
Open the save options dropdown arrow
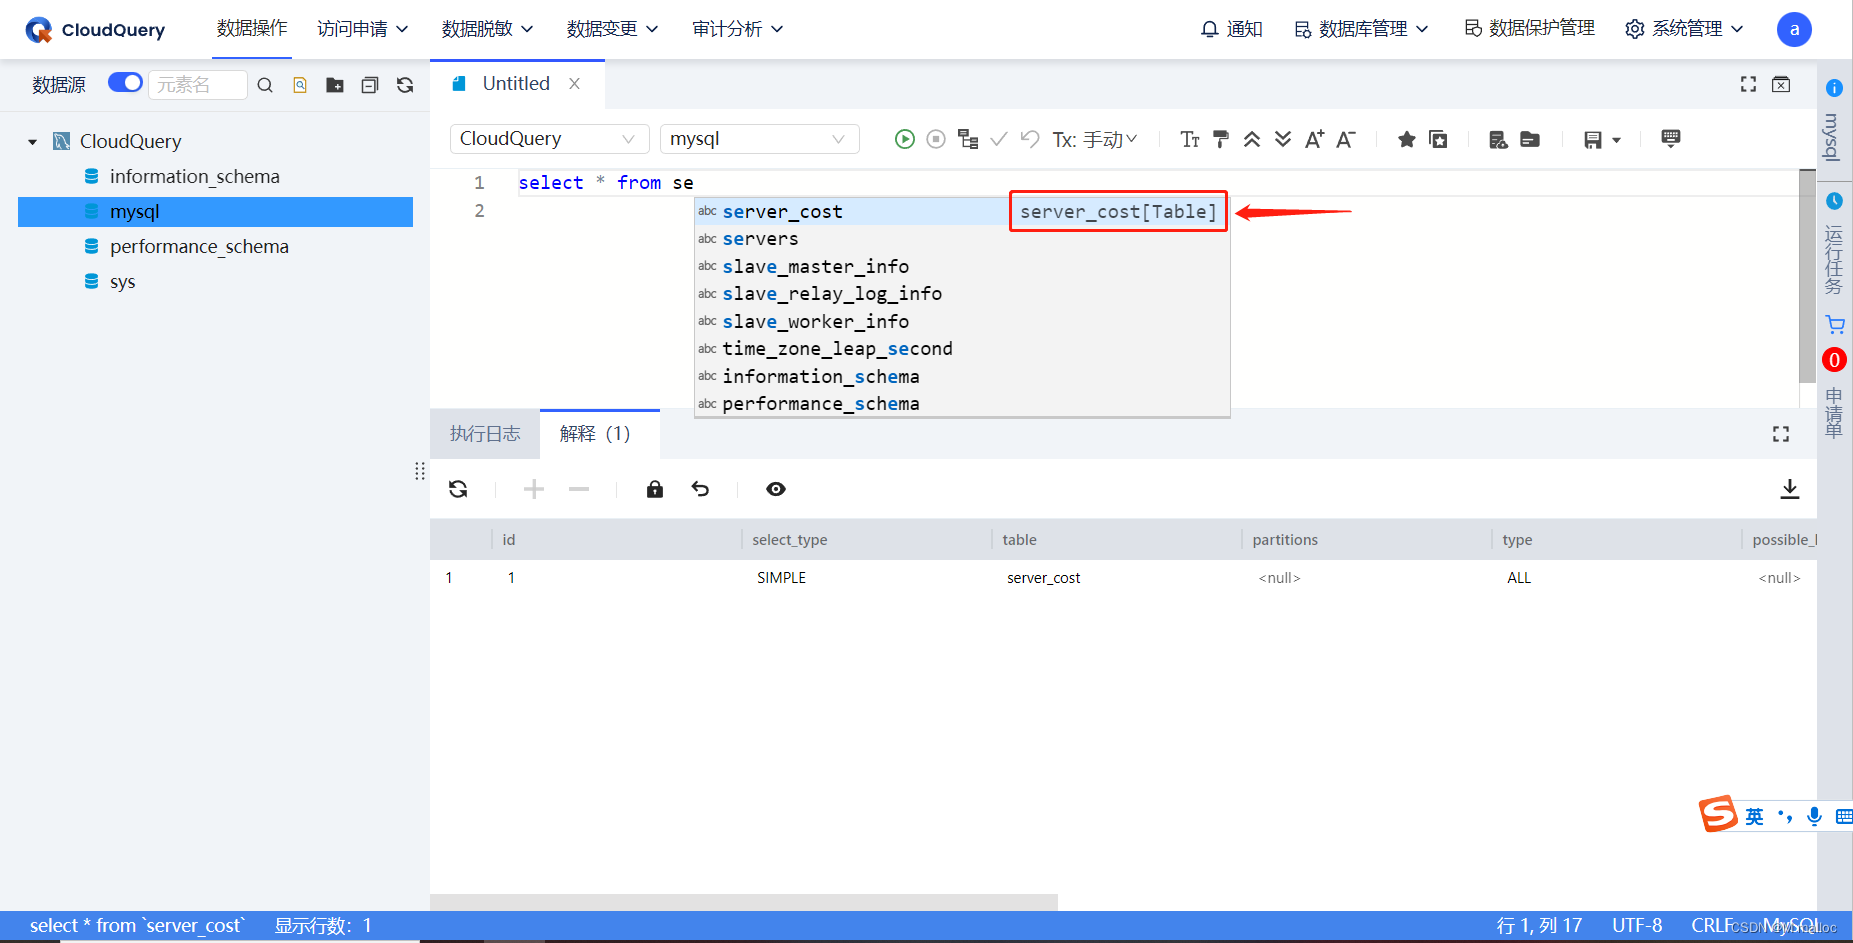1616,140
